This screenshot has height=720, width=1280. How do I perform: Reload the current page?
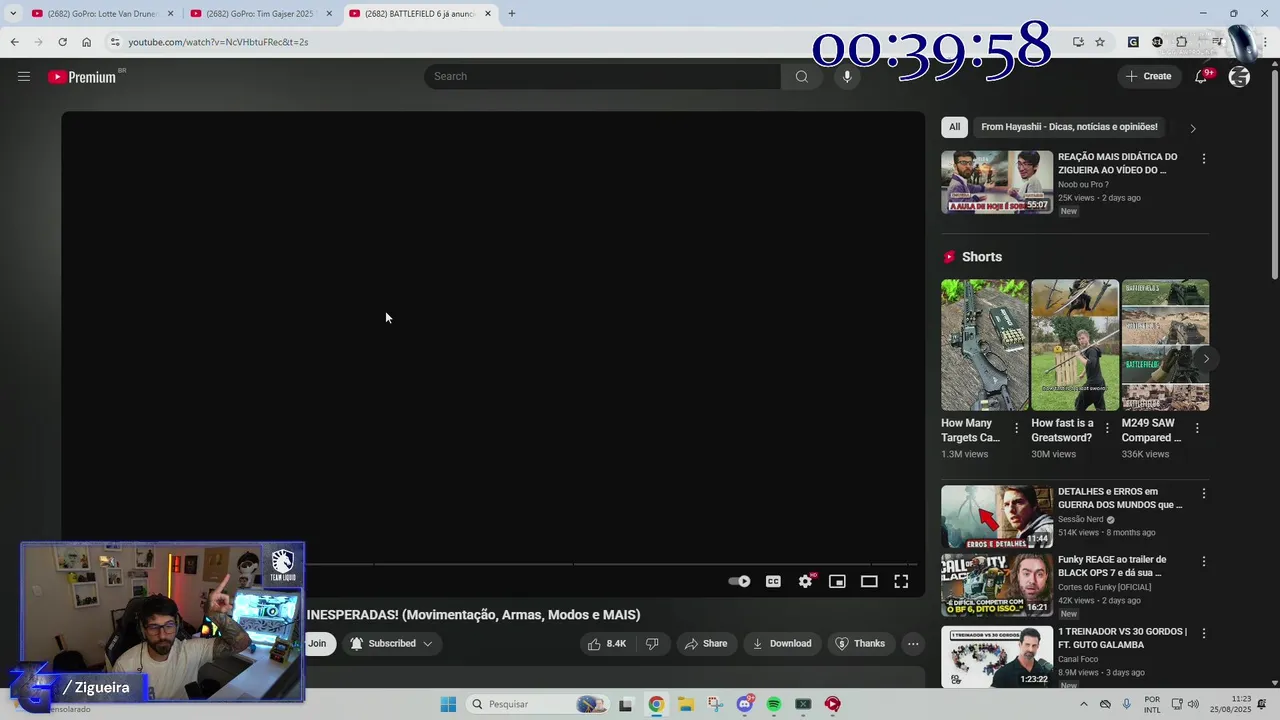[62, 42]
